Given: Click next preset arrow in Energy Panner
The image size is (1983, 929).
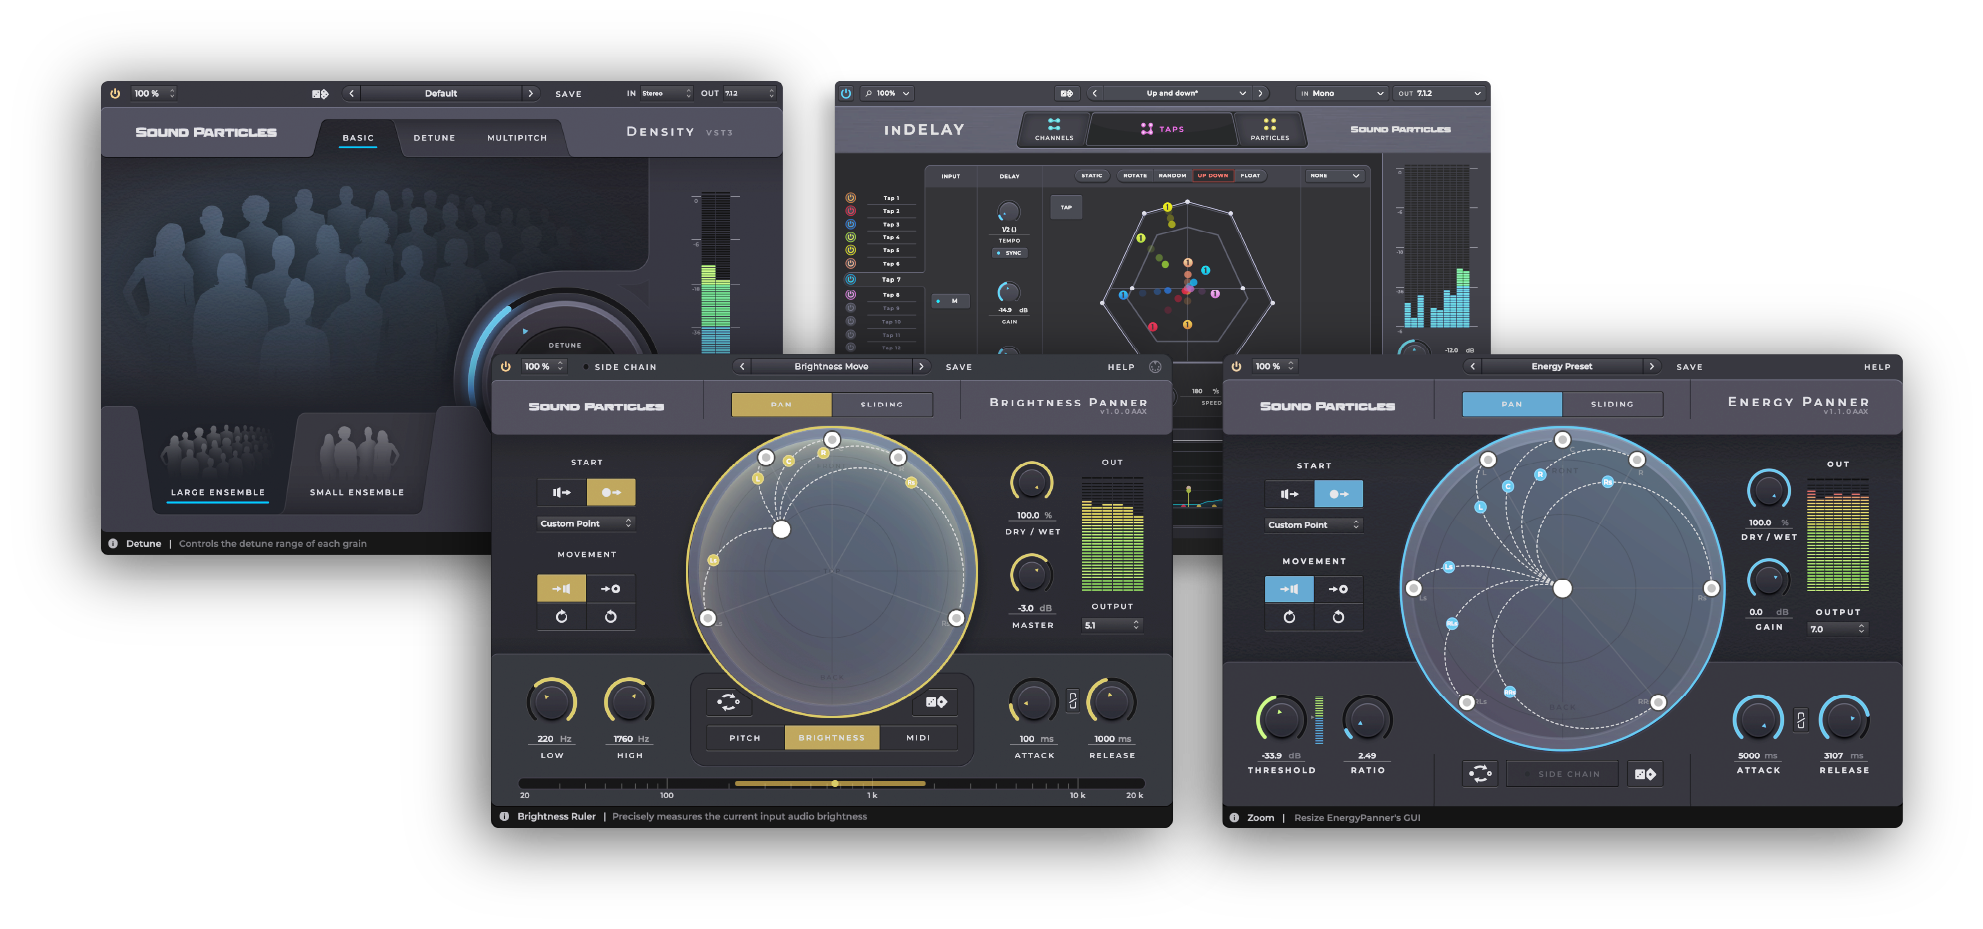Looking at the screenshot, I should pos(1652,366).
